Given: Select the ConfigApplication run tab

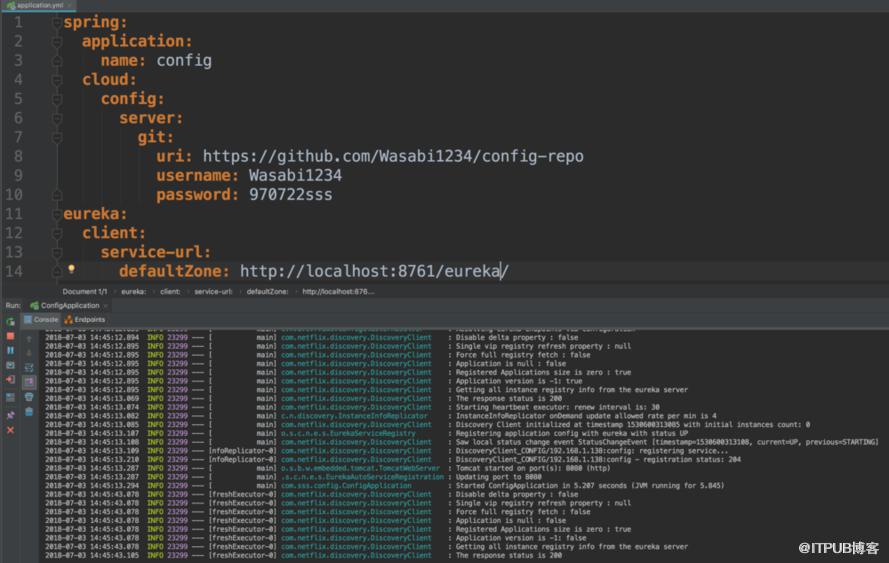Looking at the screenshot, I should point(70,306).
